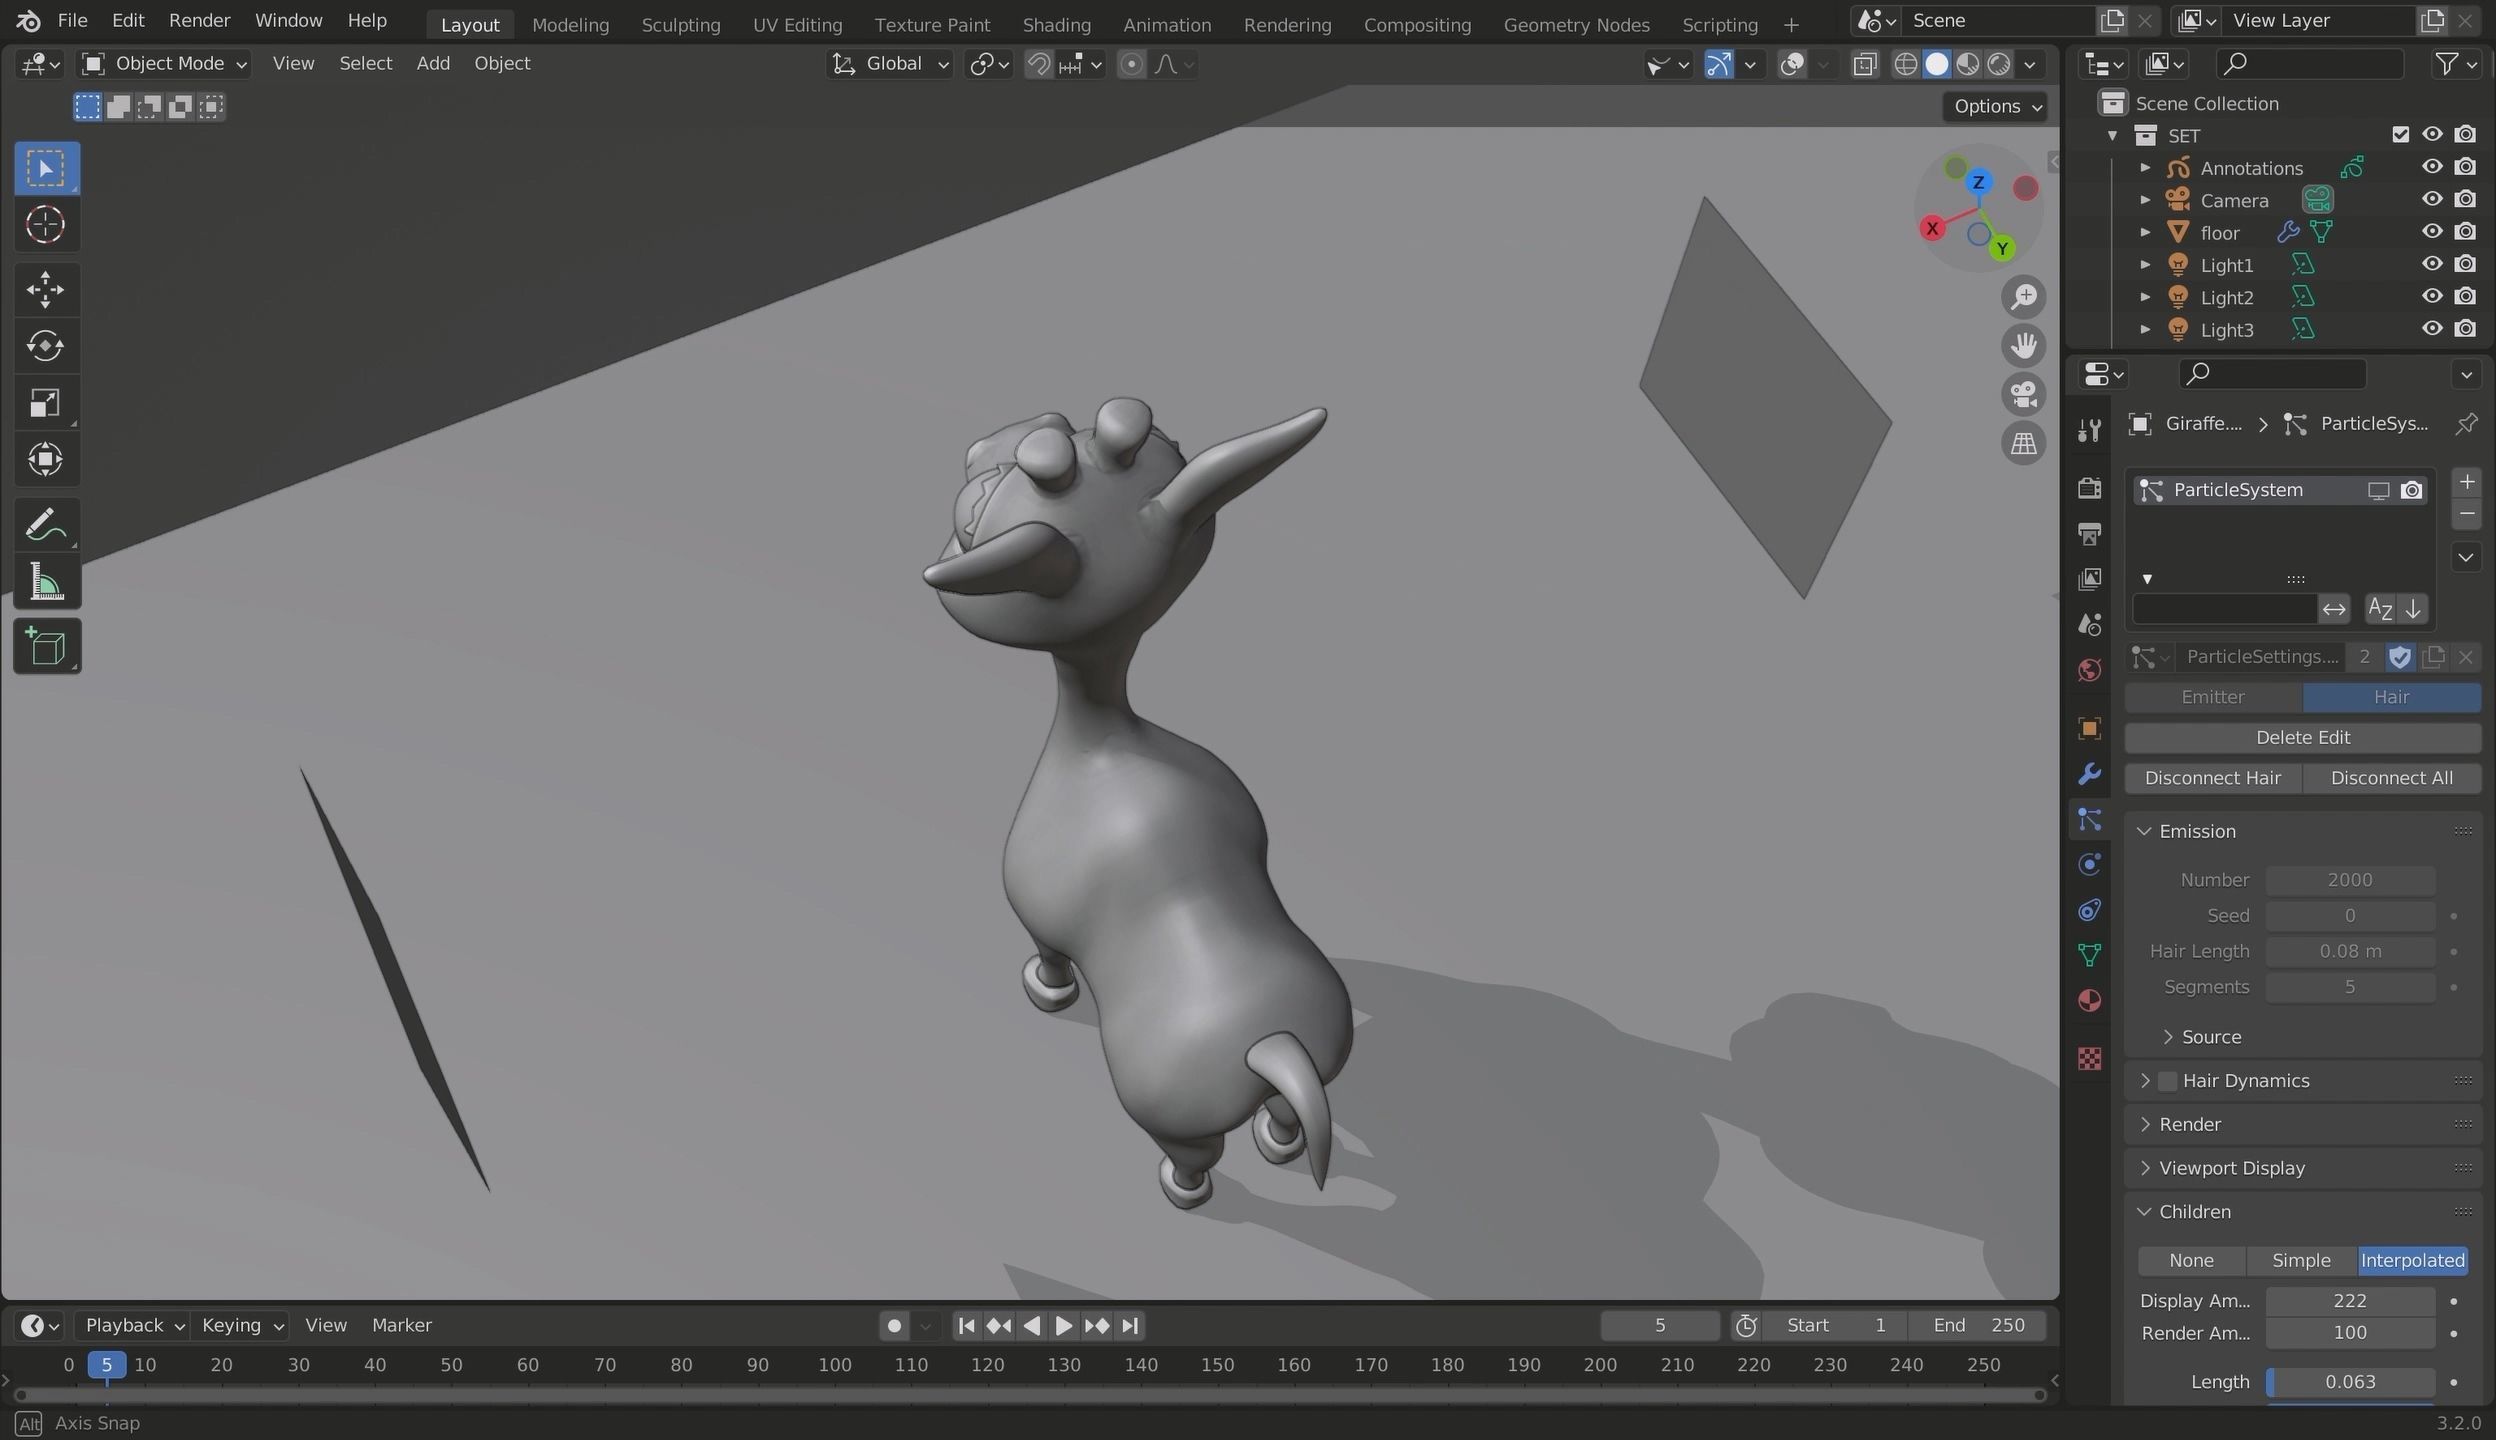2496x1440 pixels.
Task: Set children type to Simple
Action: 2301,1261
